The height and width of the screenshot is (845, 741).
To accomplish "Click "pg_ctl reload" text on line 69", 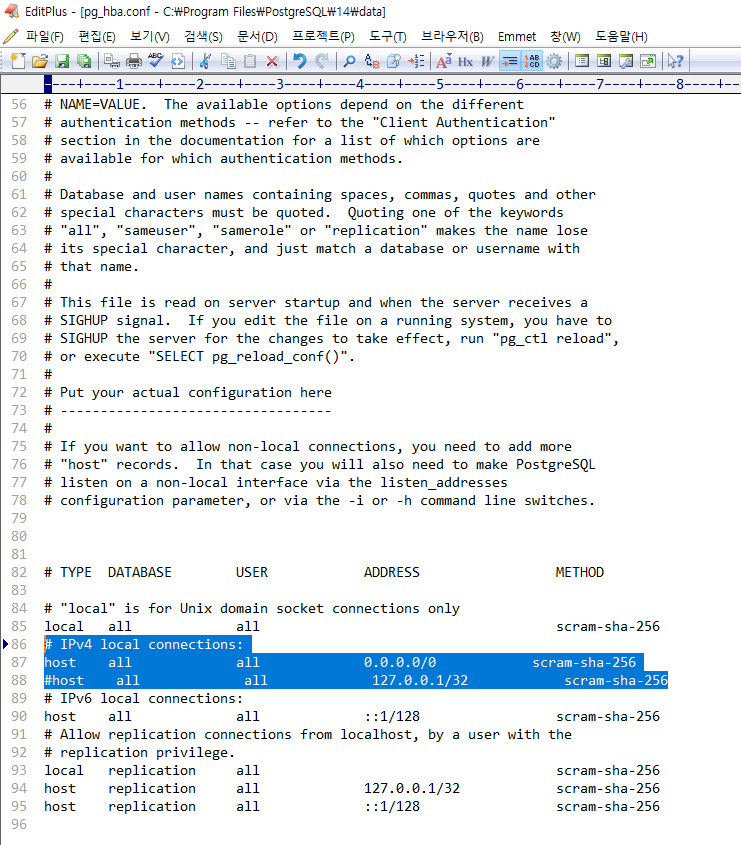I will pyautogui.click(x=552, y=338).
